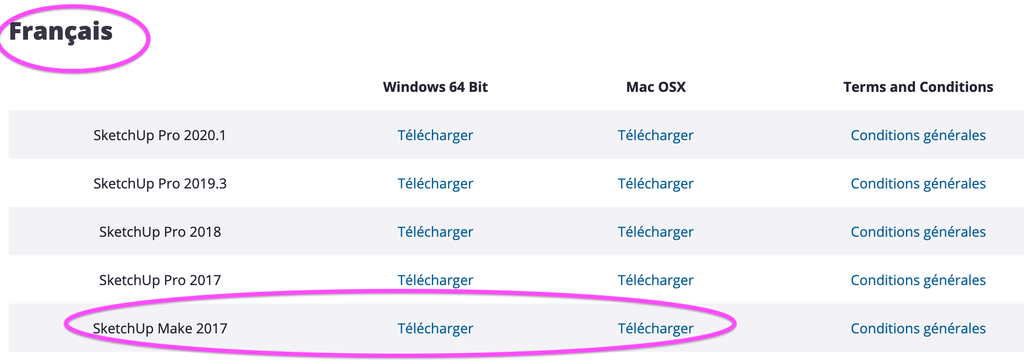Open Conditions générales for SketchUp Make 2017
The width and height of the screenshot is (1024, 364).
[x=918, y=328]
